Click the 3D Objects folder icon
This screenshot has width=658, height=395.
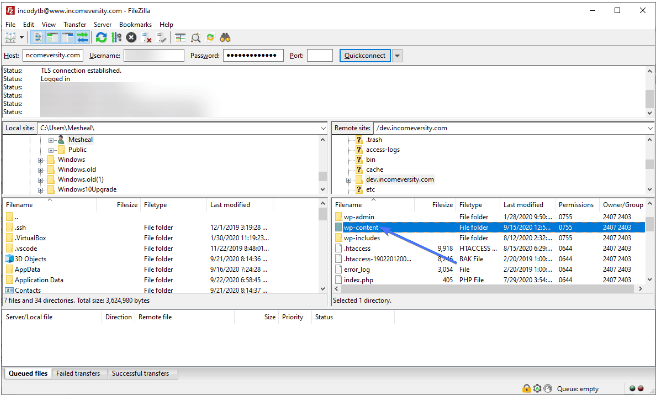(x=9, y=259)
